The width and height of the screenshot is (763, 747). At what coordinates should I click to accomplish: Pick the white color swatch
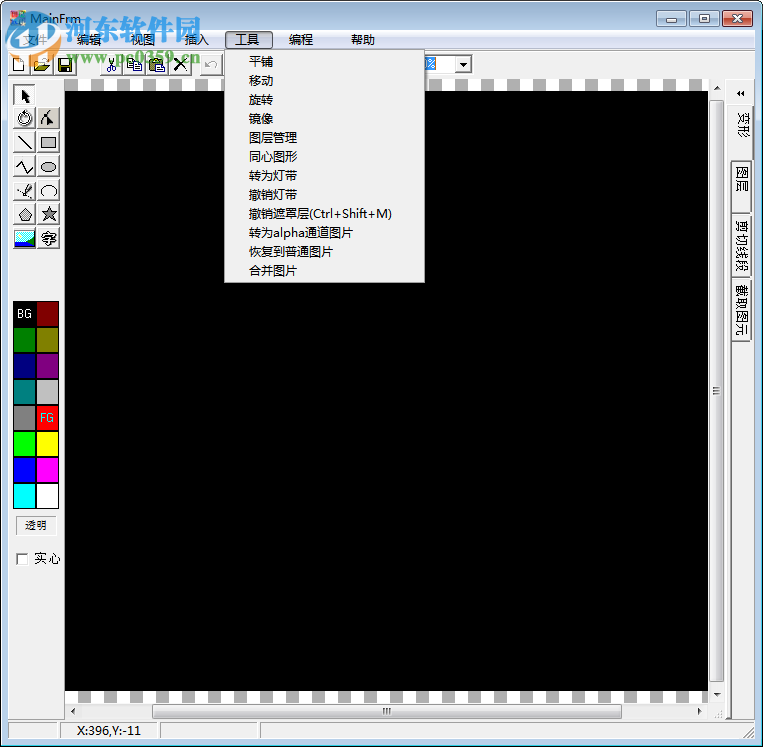(47, 496)
